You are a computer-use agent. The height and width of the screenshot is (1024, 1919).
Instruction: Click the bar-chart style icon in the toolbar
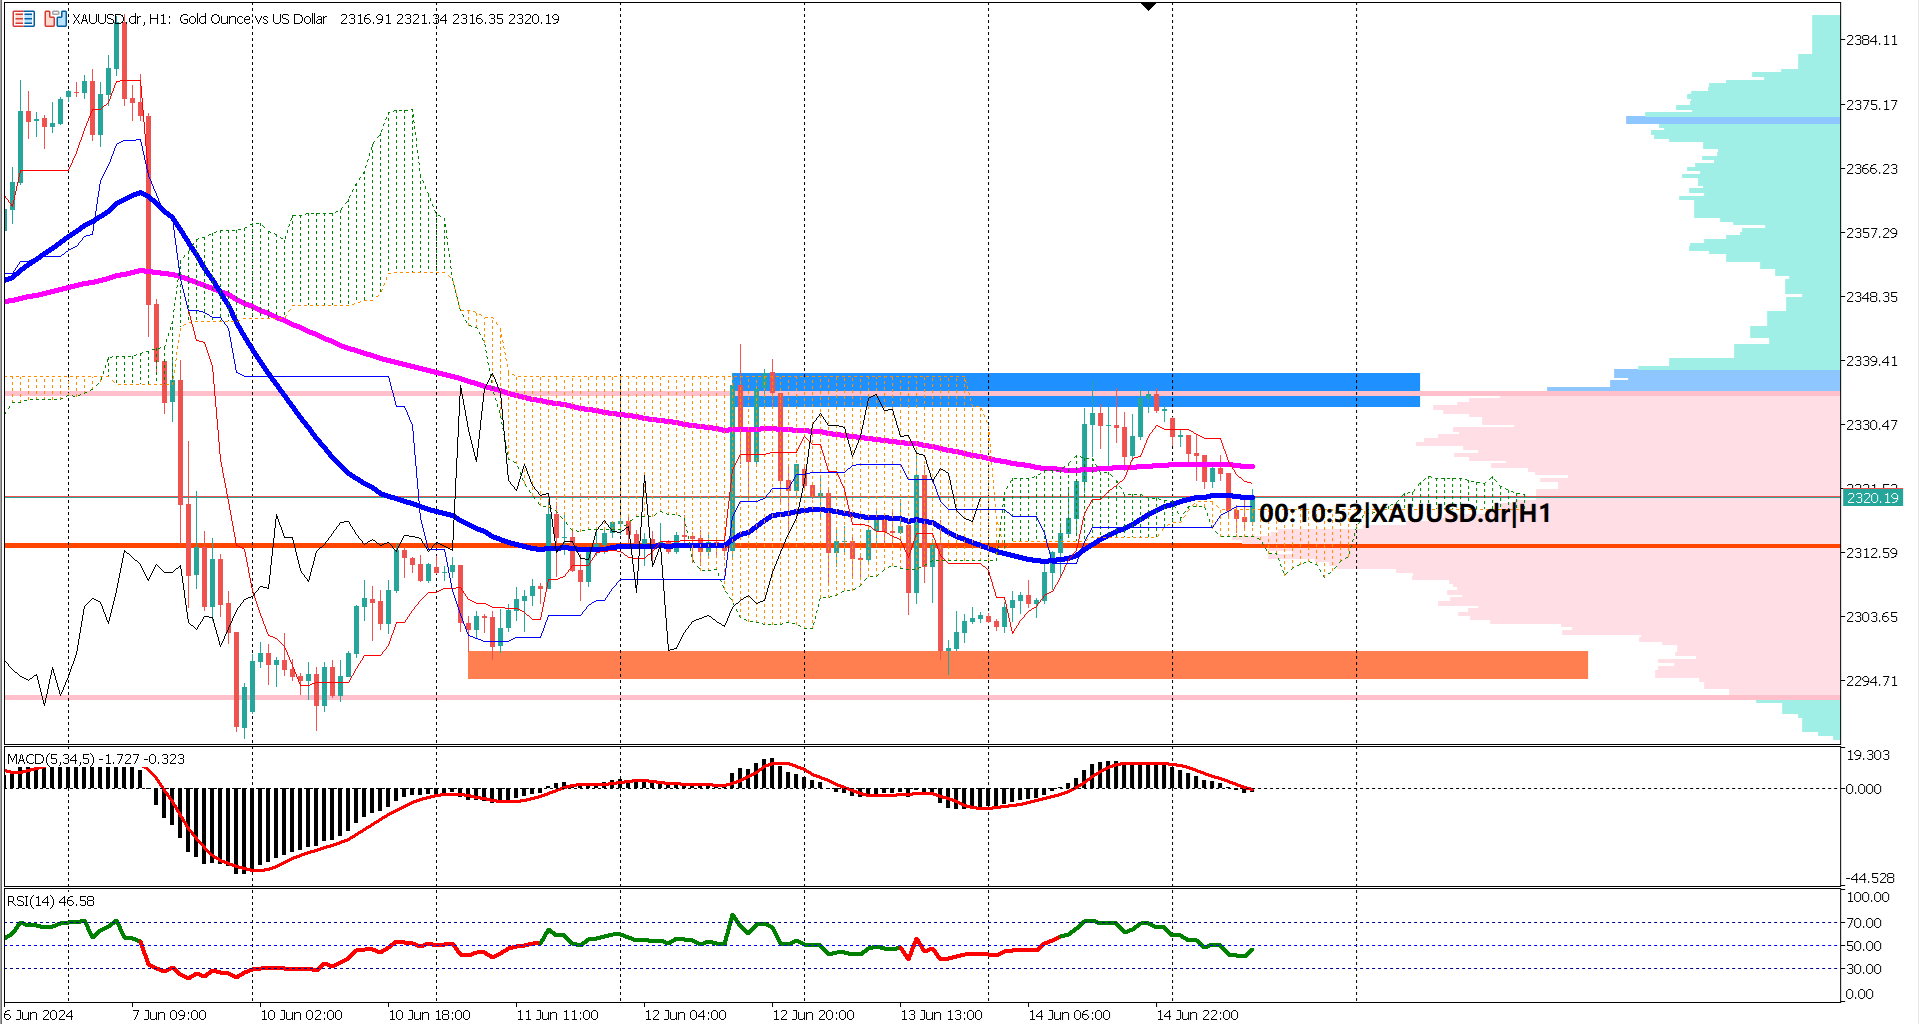pyautogui.click(x=55, y=18)
